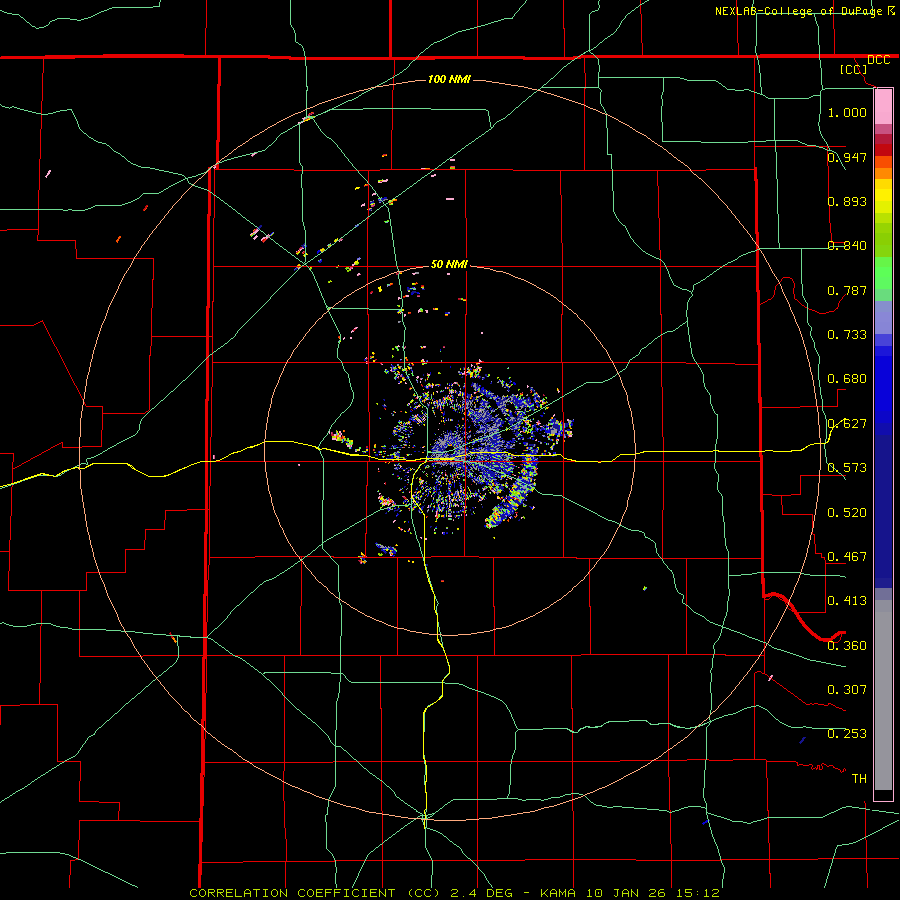The image size is (900, 900).
Task: Click the 2.4 DEG elevation text
Action: [481, 893]
